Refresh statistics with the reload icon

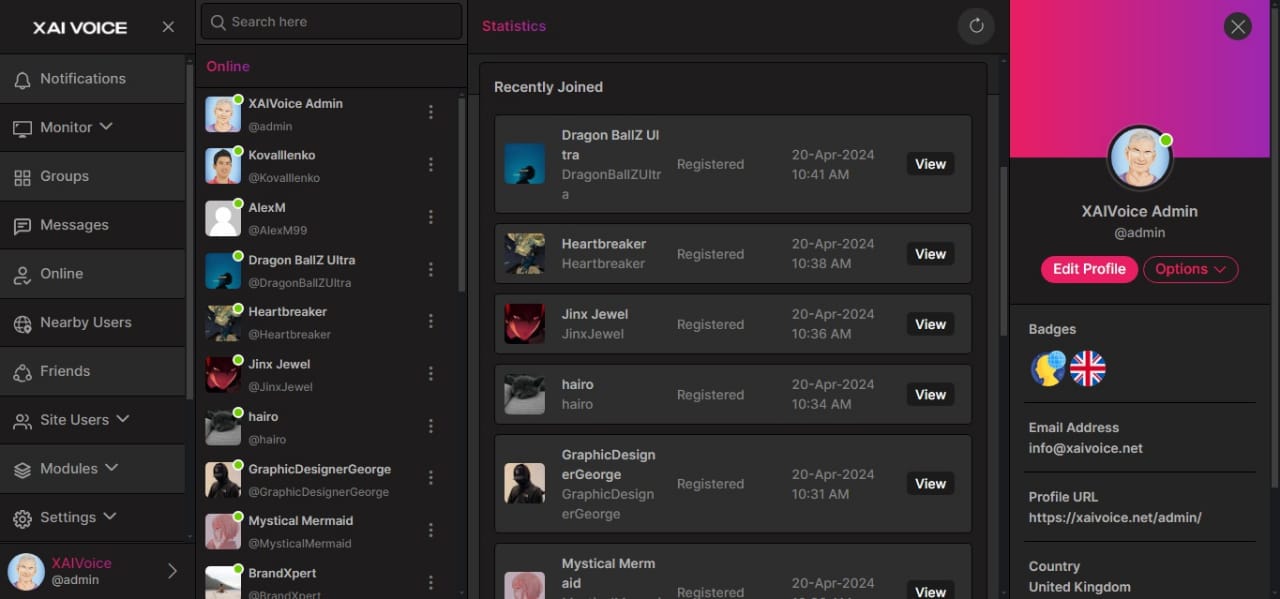(x=976, y=26)
